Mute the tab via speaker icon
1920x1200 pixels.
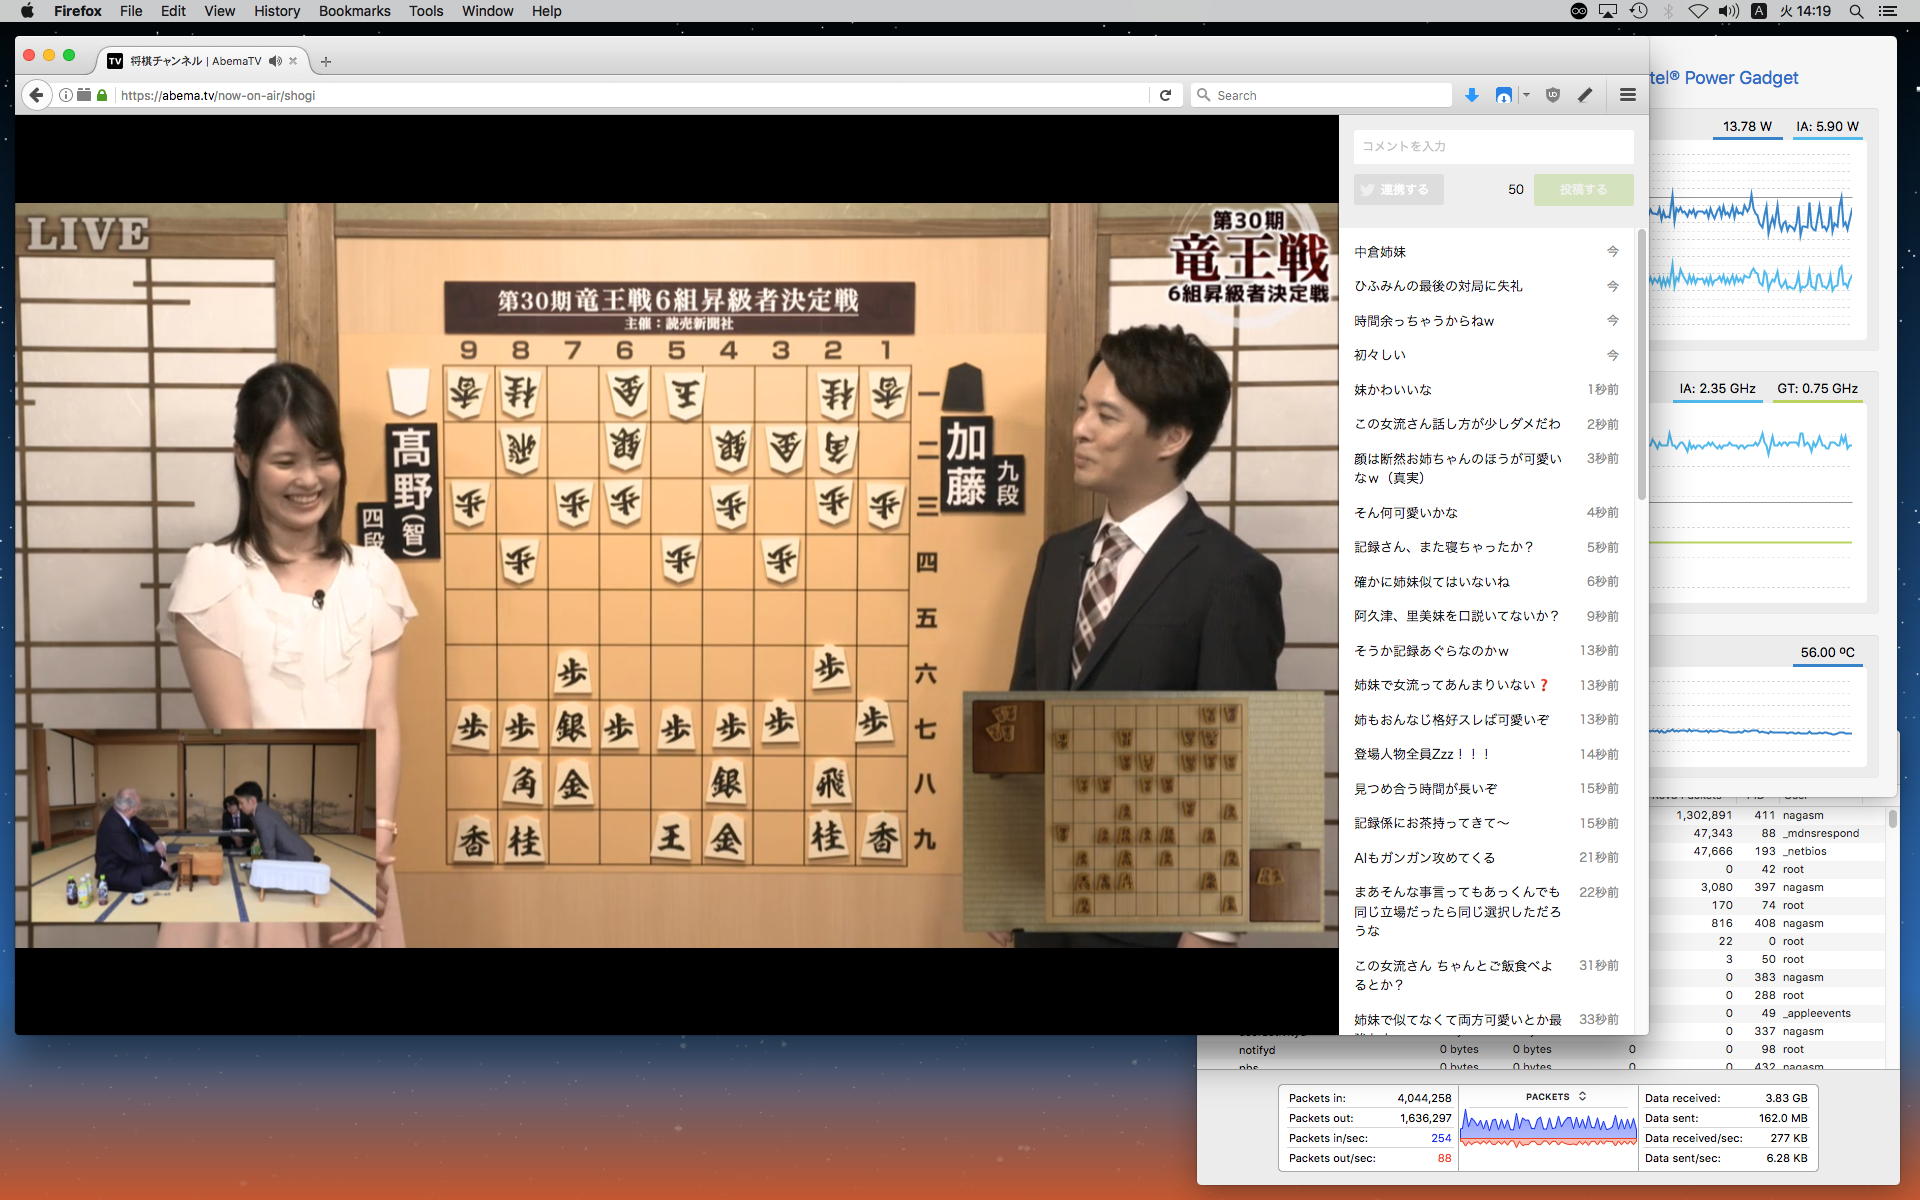275,61
